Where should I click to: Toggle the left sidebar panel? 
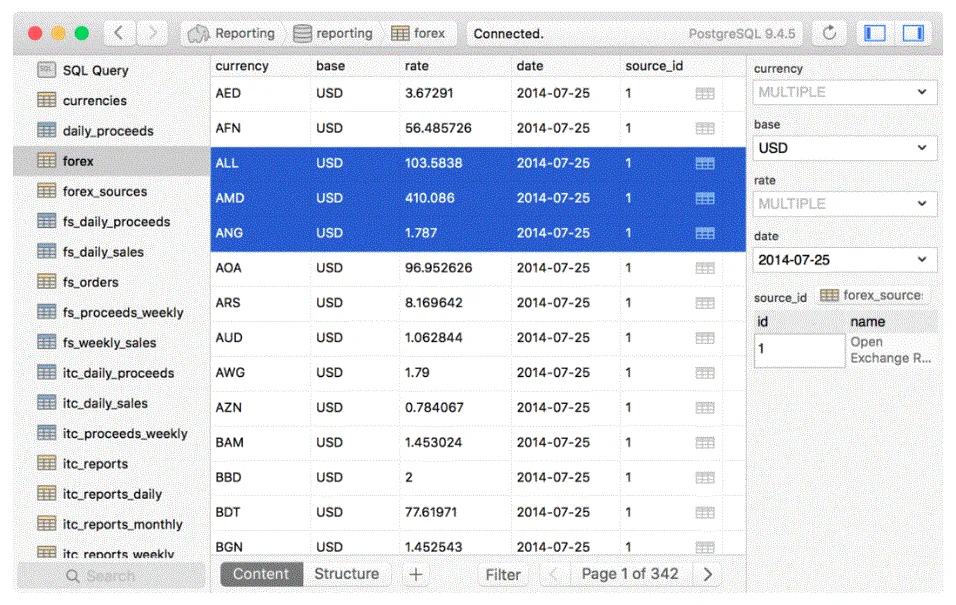coord(875,33)
